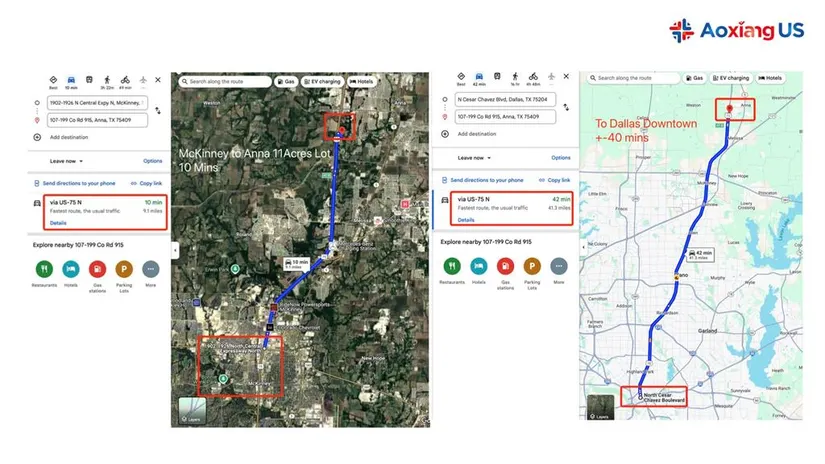Click the add destination plus icon in the right panel

[445, 133]
